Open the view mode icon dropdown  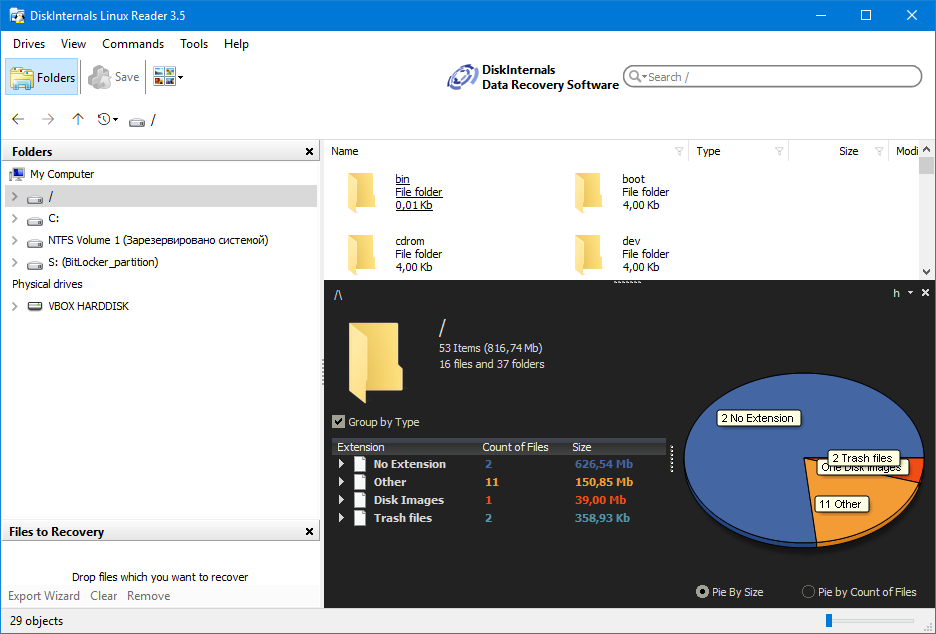point(168,77)
